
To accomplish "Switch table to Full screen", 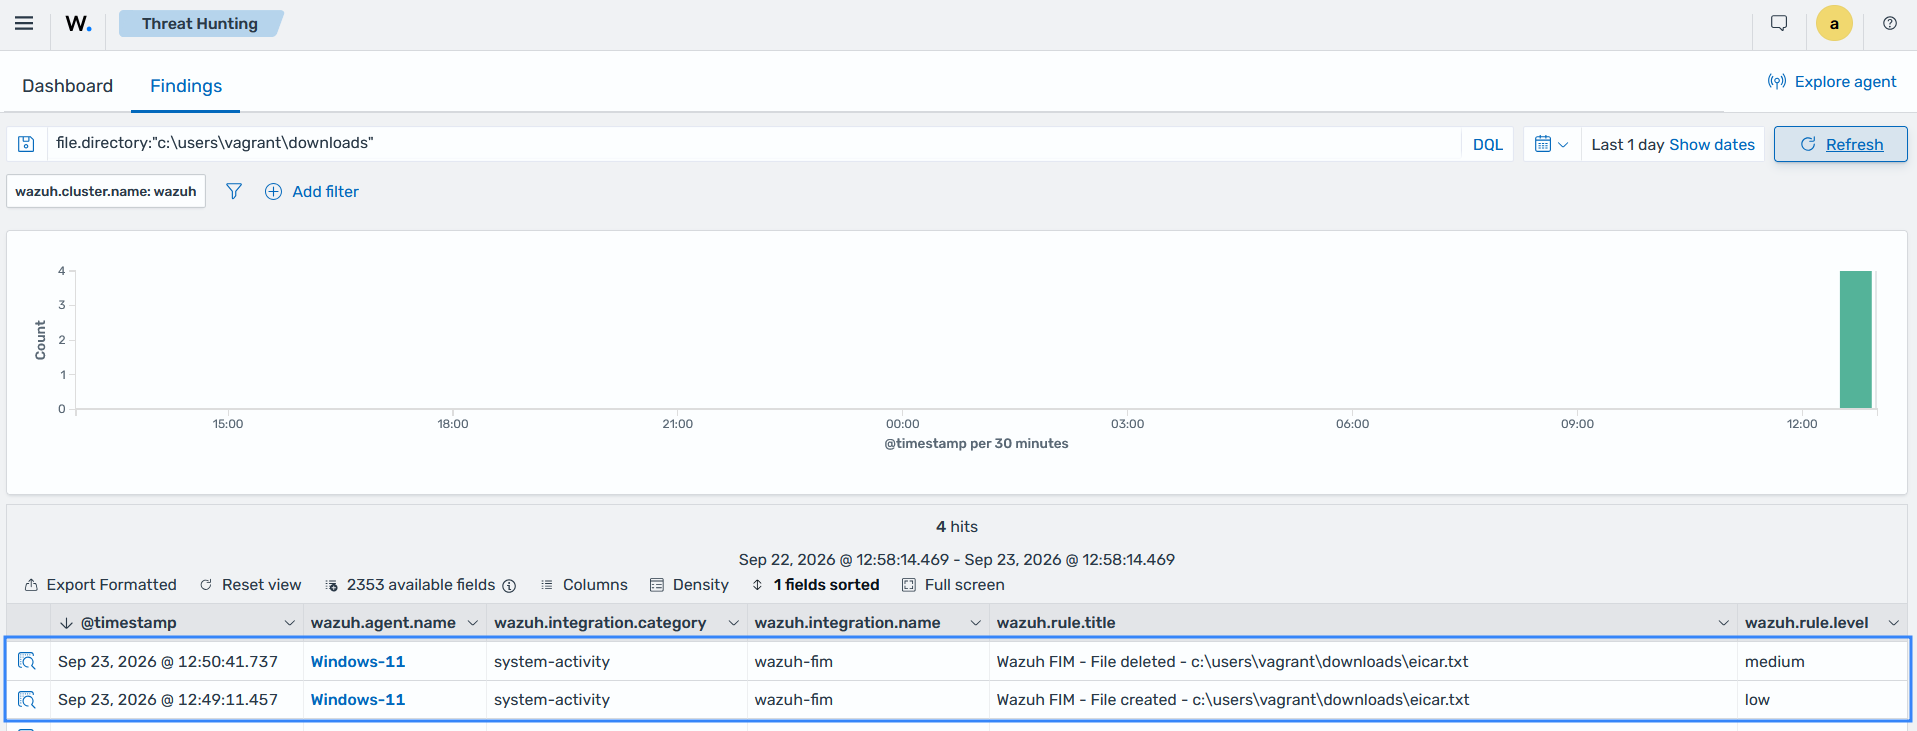I will pyautogui.click(x=953, y=585).
